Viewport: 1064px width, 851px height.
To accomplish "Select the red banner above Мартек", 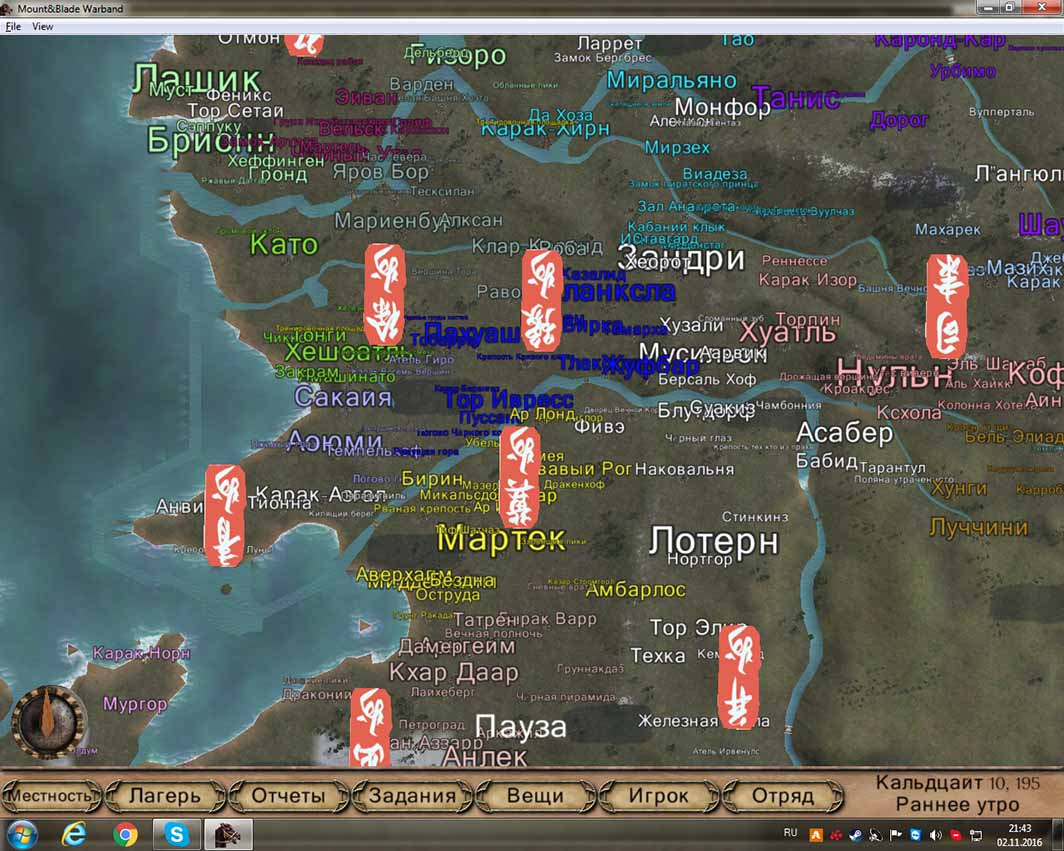I will point(519,477).
